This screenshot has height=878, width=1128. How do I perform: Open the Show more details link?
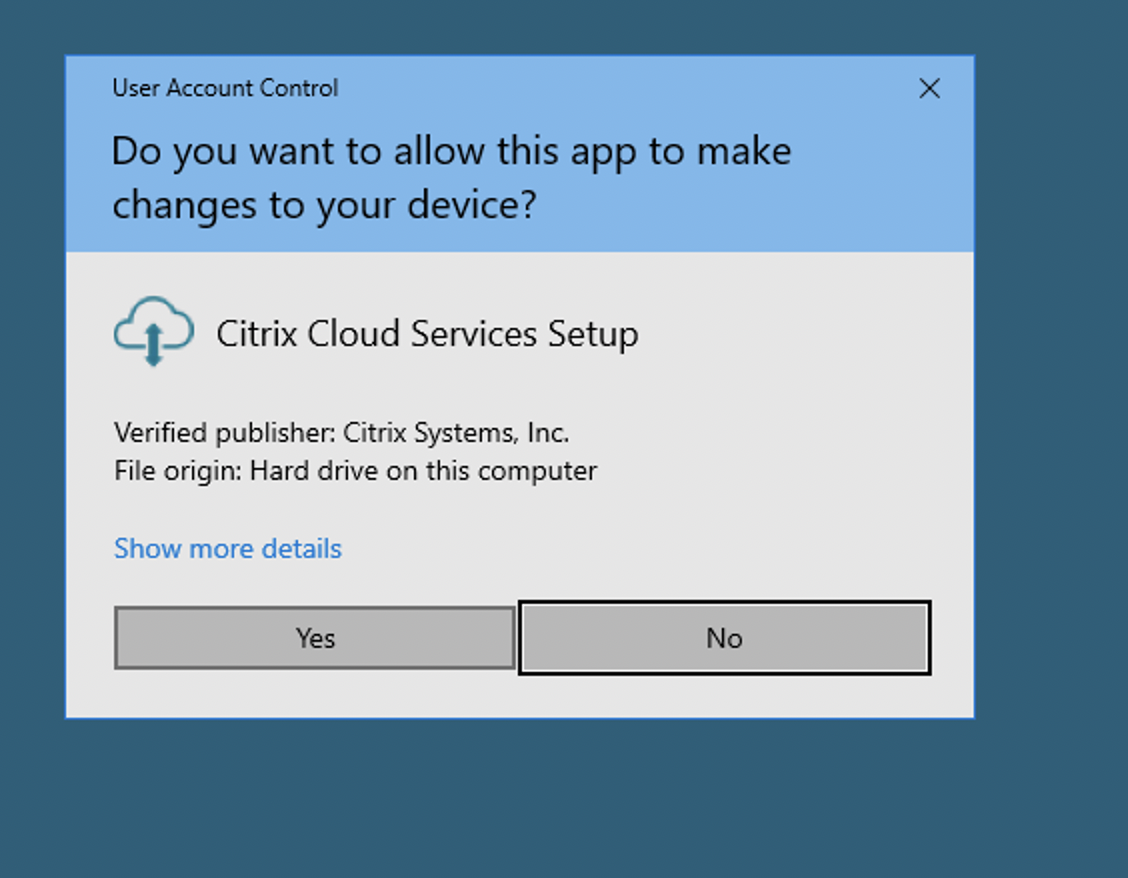228,548
